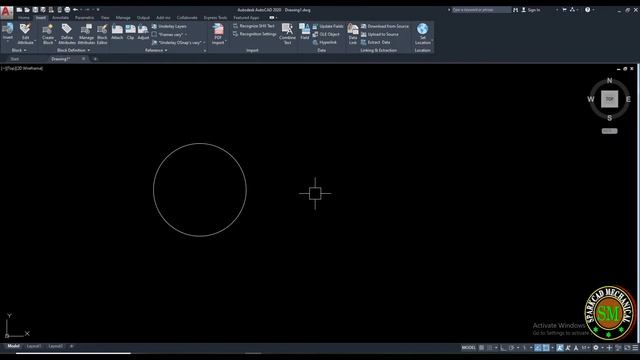Click Recognize SHX Text
Viewport: 640px width, 360px height.
point(254,26)
